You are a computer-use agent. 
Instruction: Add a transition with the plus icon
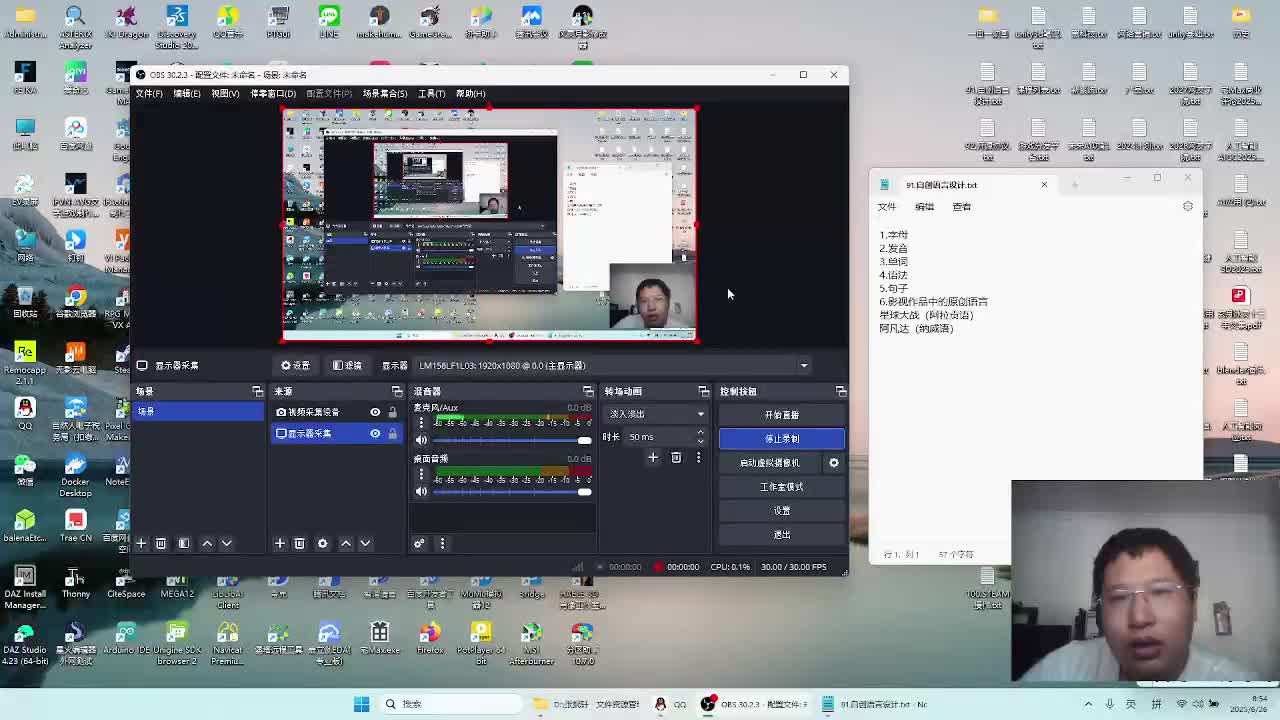click(x=653, y=458)
